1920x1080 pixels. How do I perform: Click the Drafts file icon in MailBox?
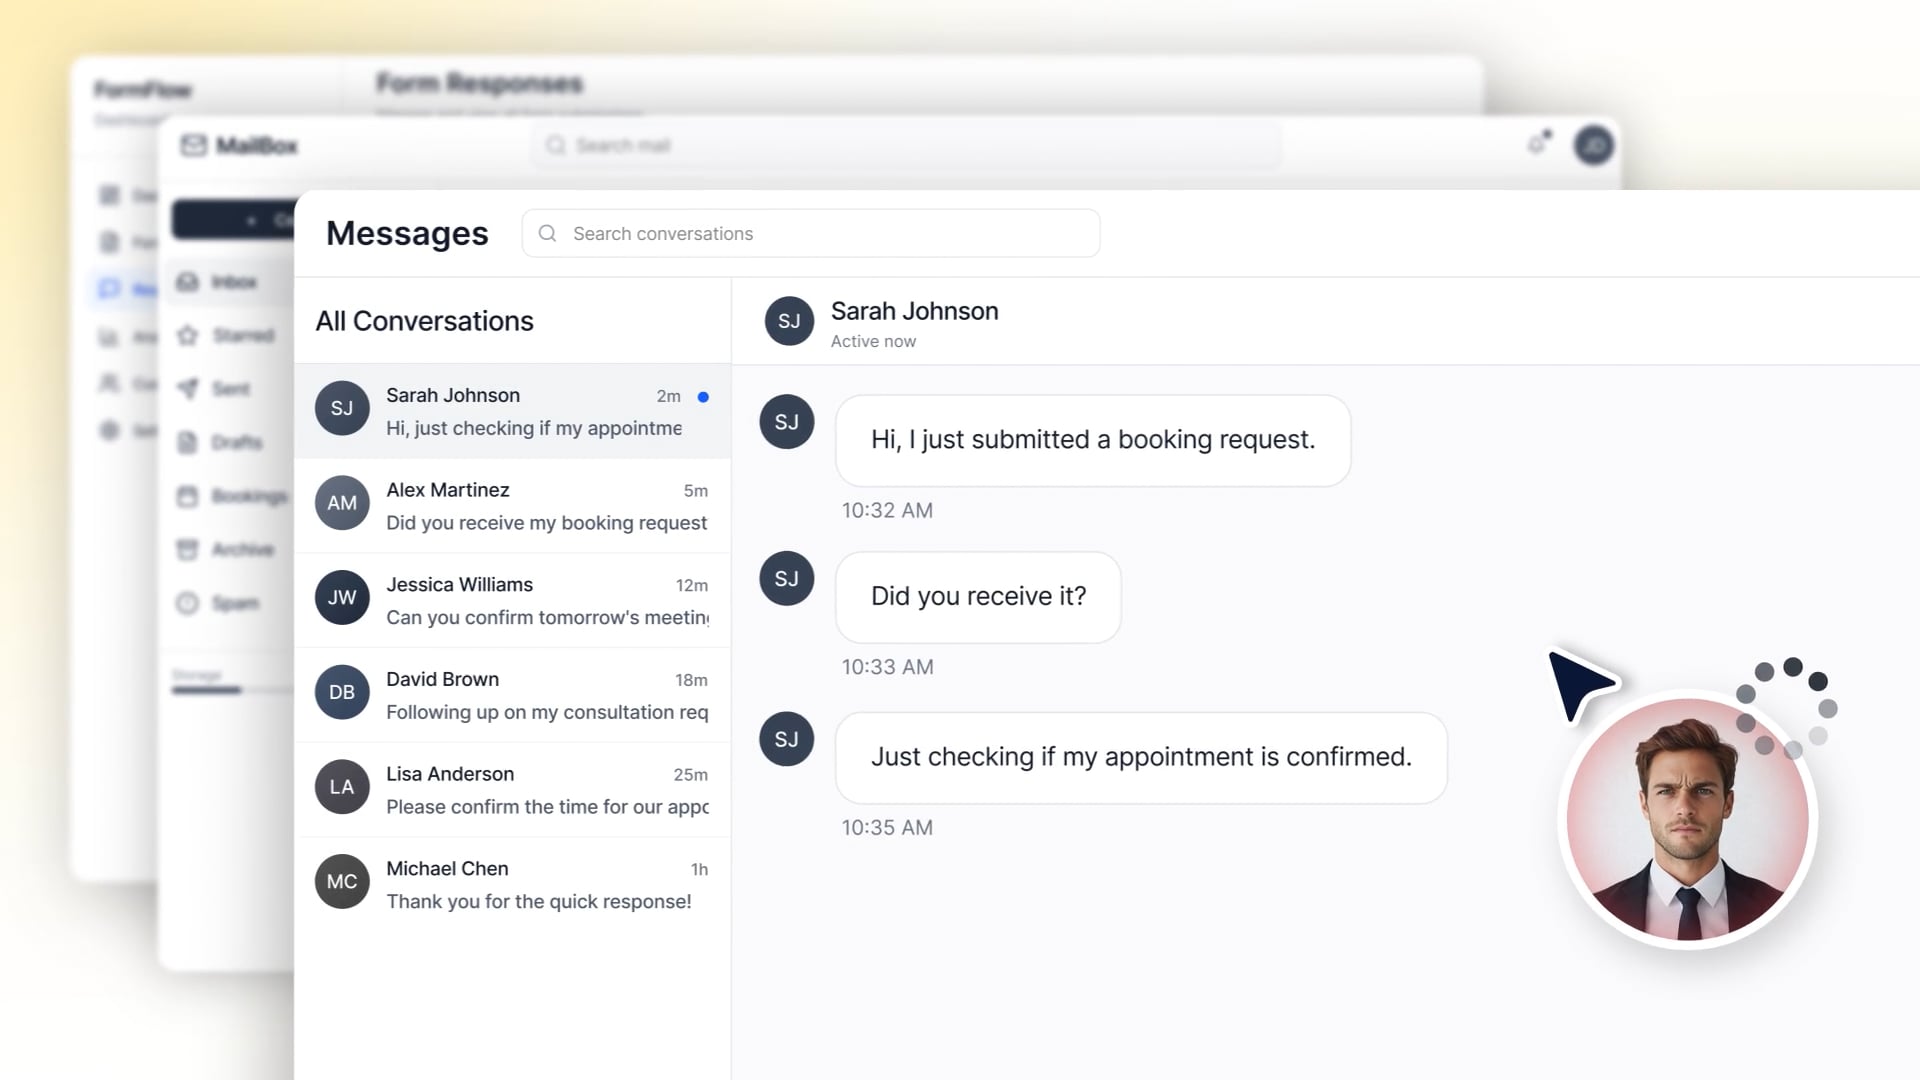pyautogui.click(x=188, y=442)
